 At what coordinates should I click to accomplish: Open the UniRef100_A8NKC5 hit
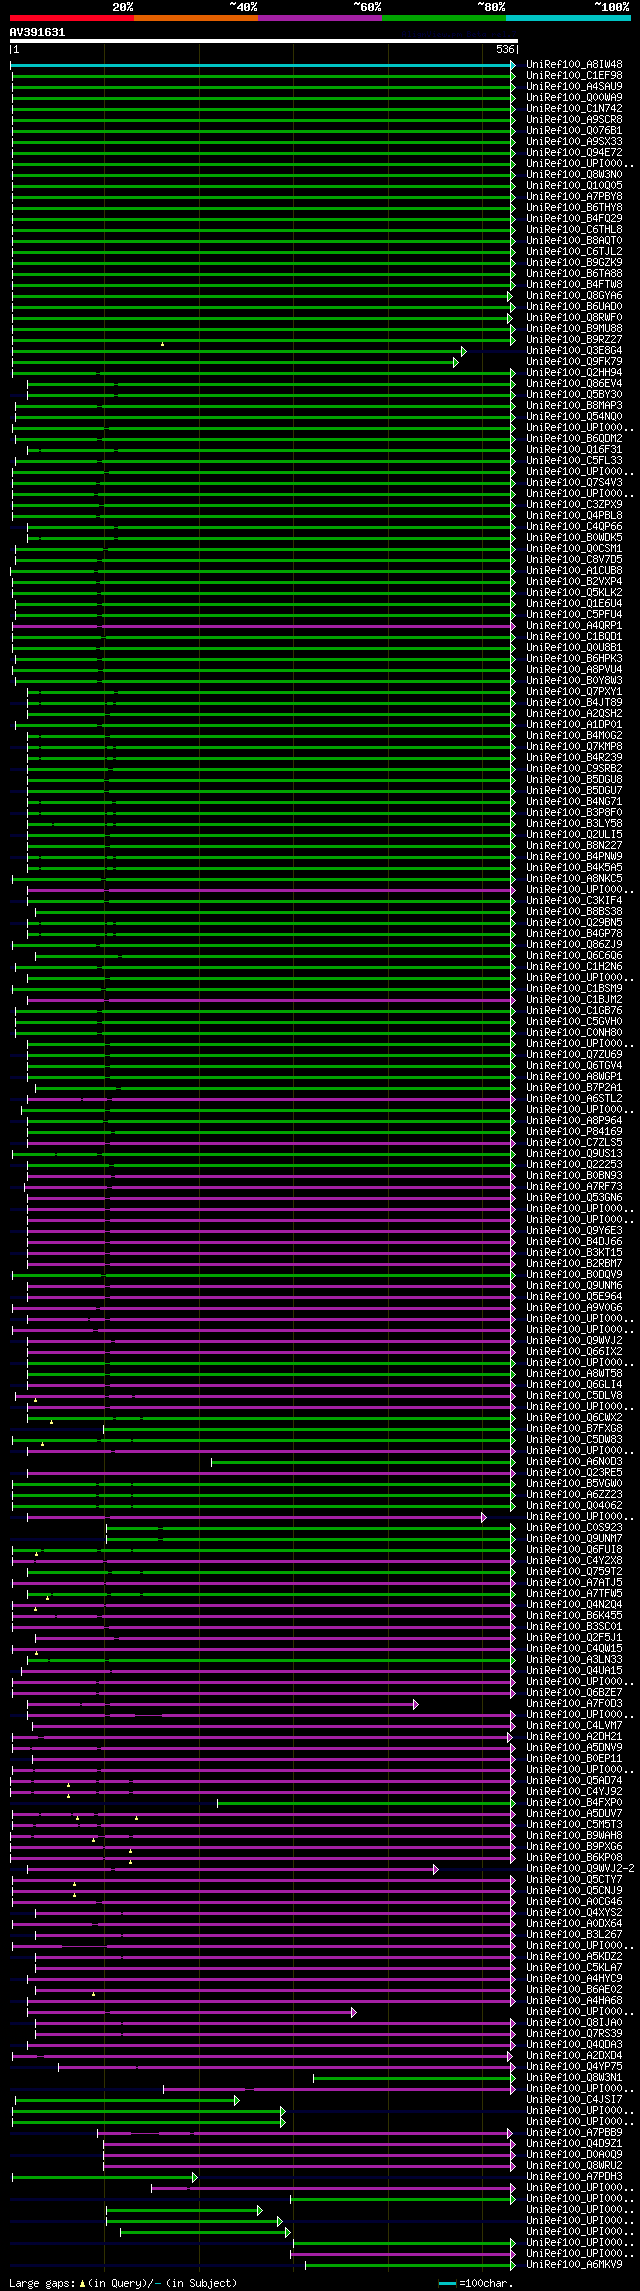pyautogui.click(x=574, y=879)
